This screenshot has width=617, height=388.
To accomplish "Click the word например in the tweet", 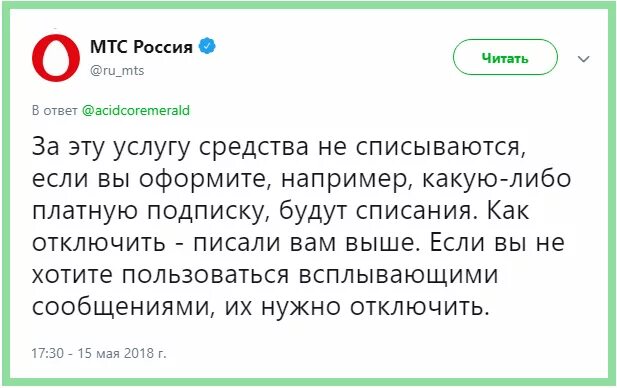I will 346,179.
